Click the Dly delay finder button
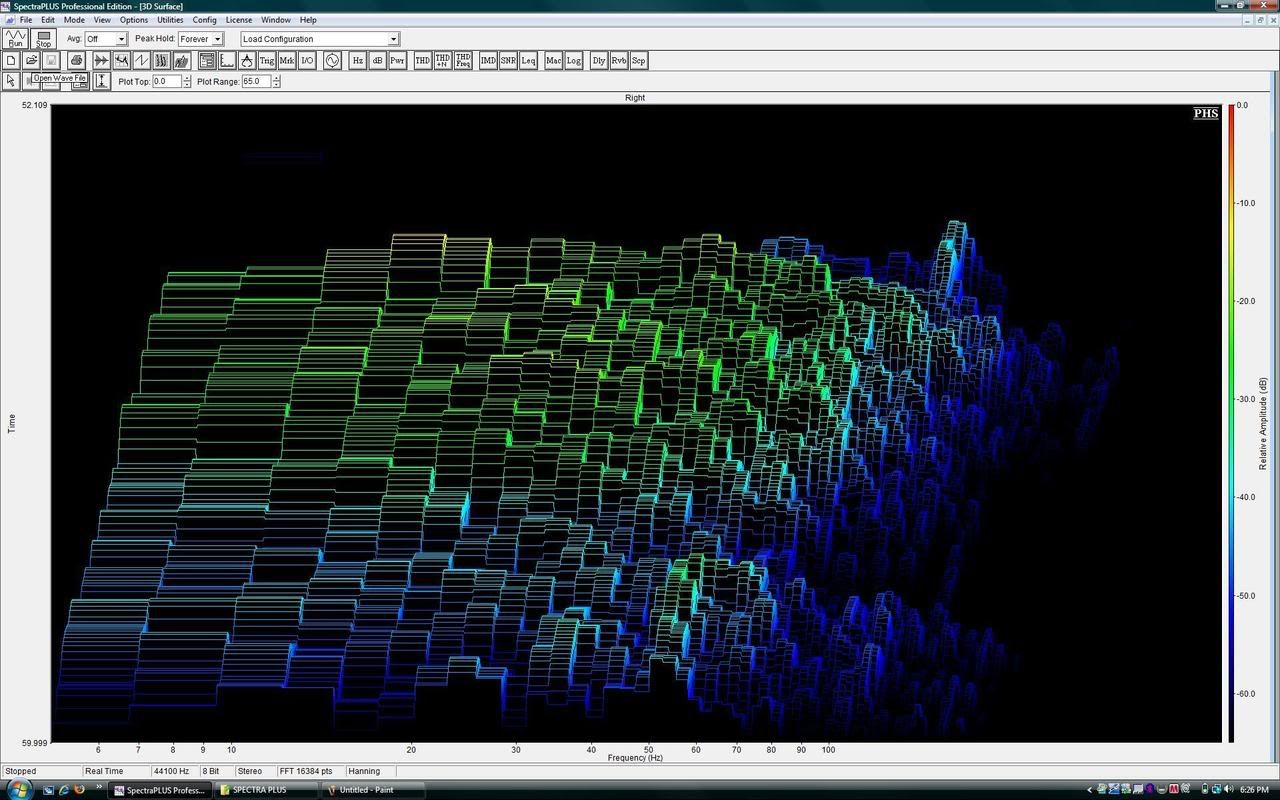Screen dimensions: 1280x800 click(x=599, y=61)
